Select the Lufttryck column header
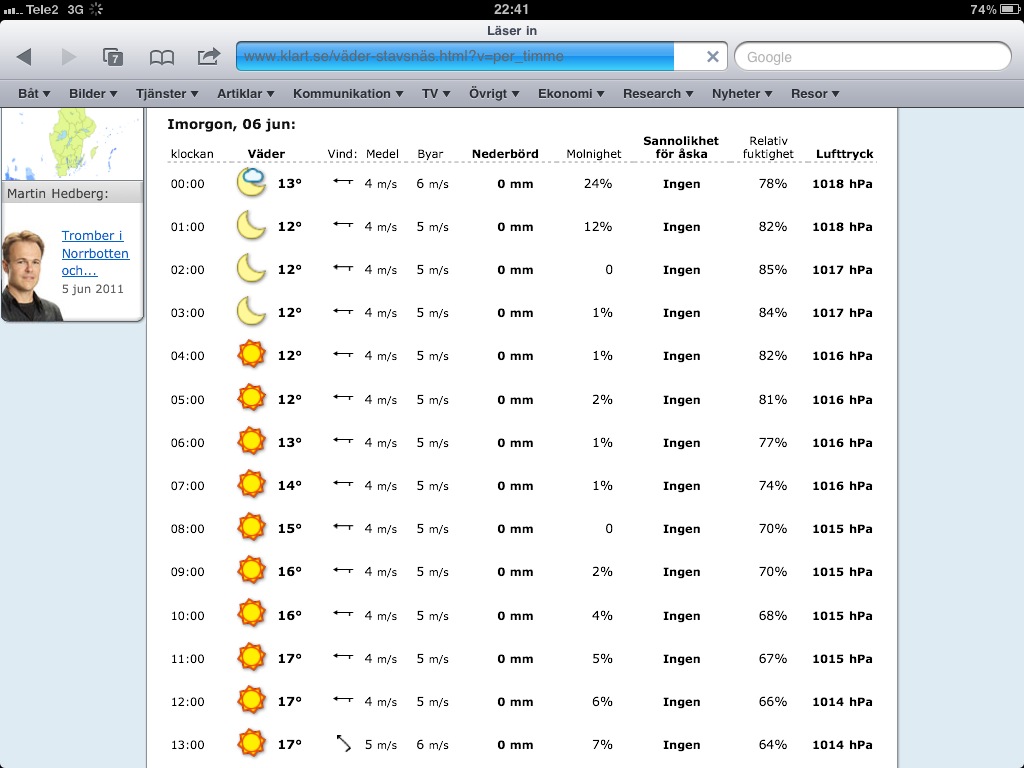This screenshot has height=768, width=1024. [844, 154]
